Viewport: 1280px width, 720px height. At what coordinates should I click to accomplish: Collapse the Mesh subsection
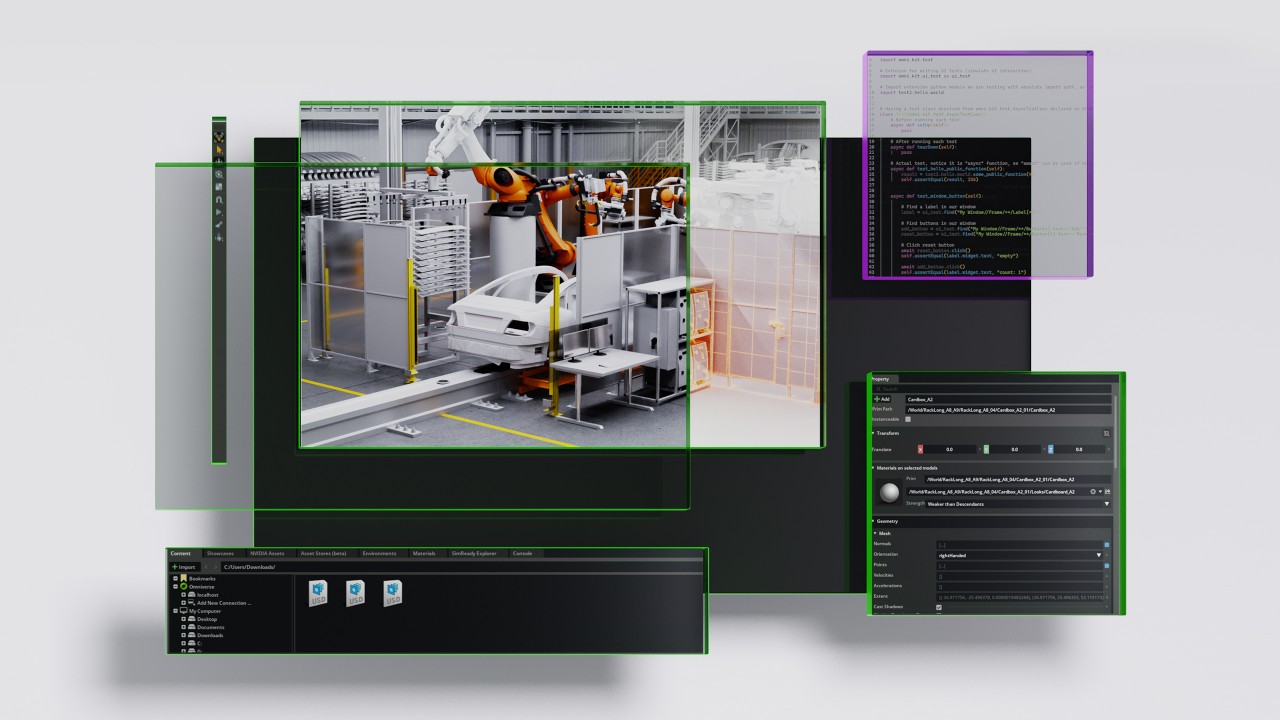pyautogui.click(x=875, y=534)
